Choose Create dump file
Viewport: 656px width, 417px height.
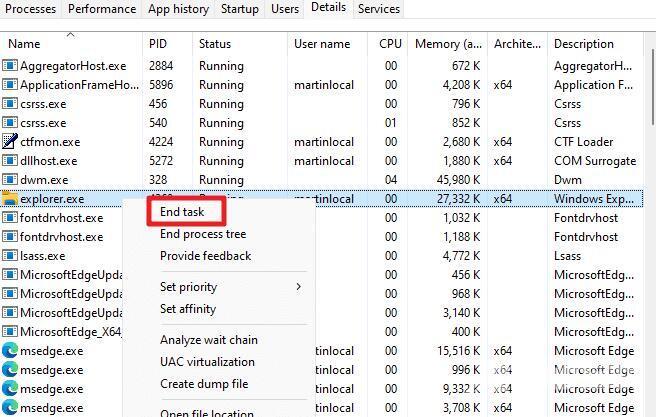pos(204,384)
